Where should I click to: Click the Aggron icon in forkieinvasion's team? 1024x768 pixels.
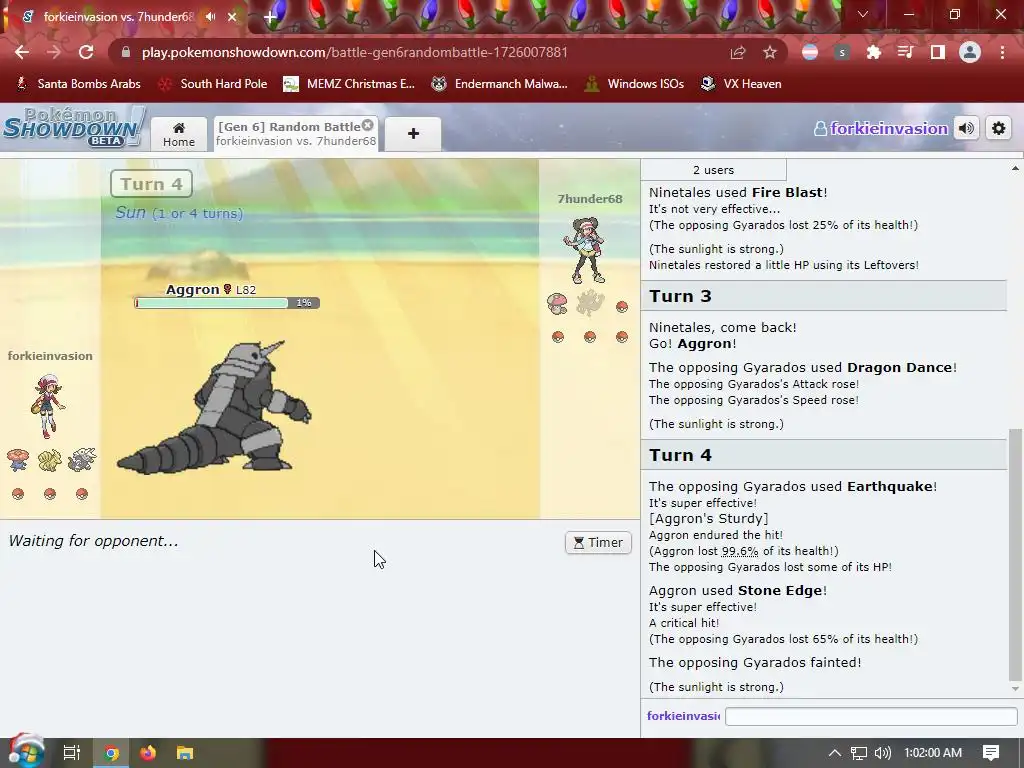(x=82, y=460)
